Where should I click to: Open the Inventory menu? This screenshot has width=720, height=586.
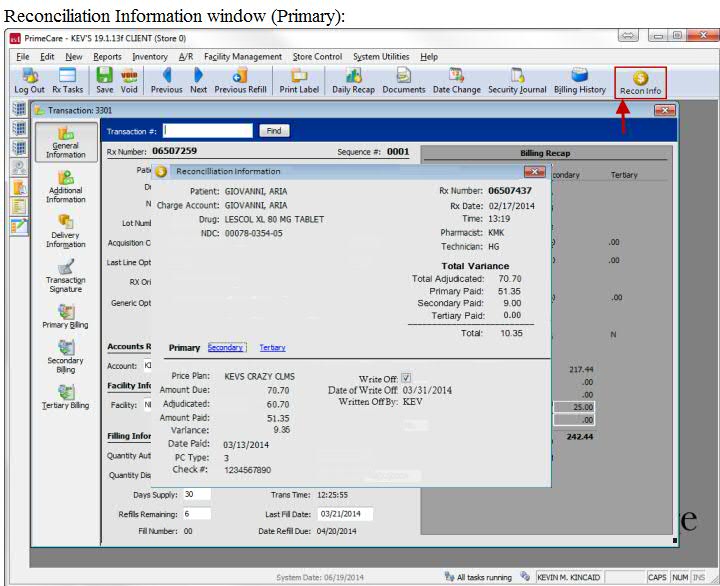tap(150, 56)
